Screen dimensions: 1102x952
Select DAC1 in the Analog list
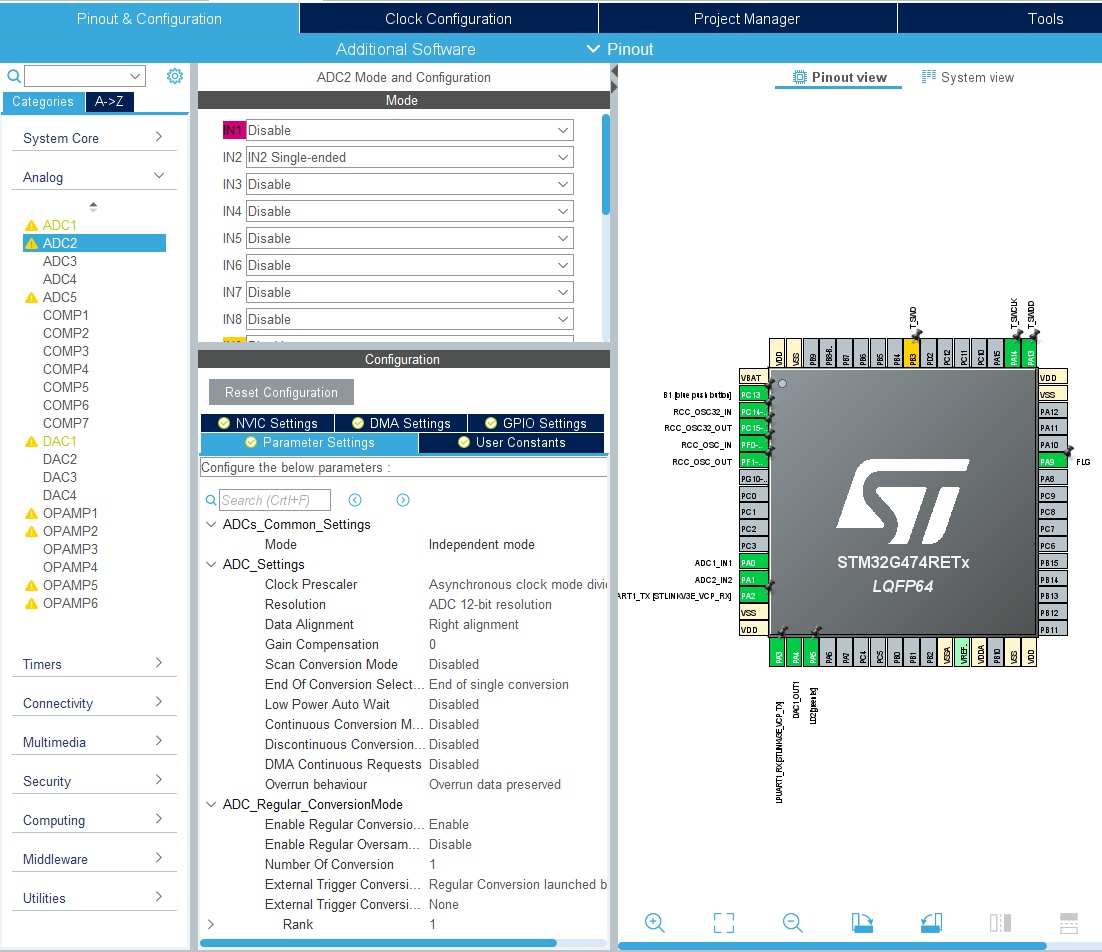click(x=60, y=441)
